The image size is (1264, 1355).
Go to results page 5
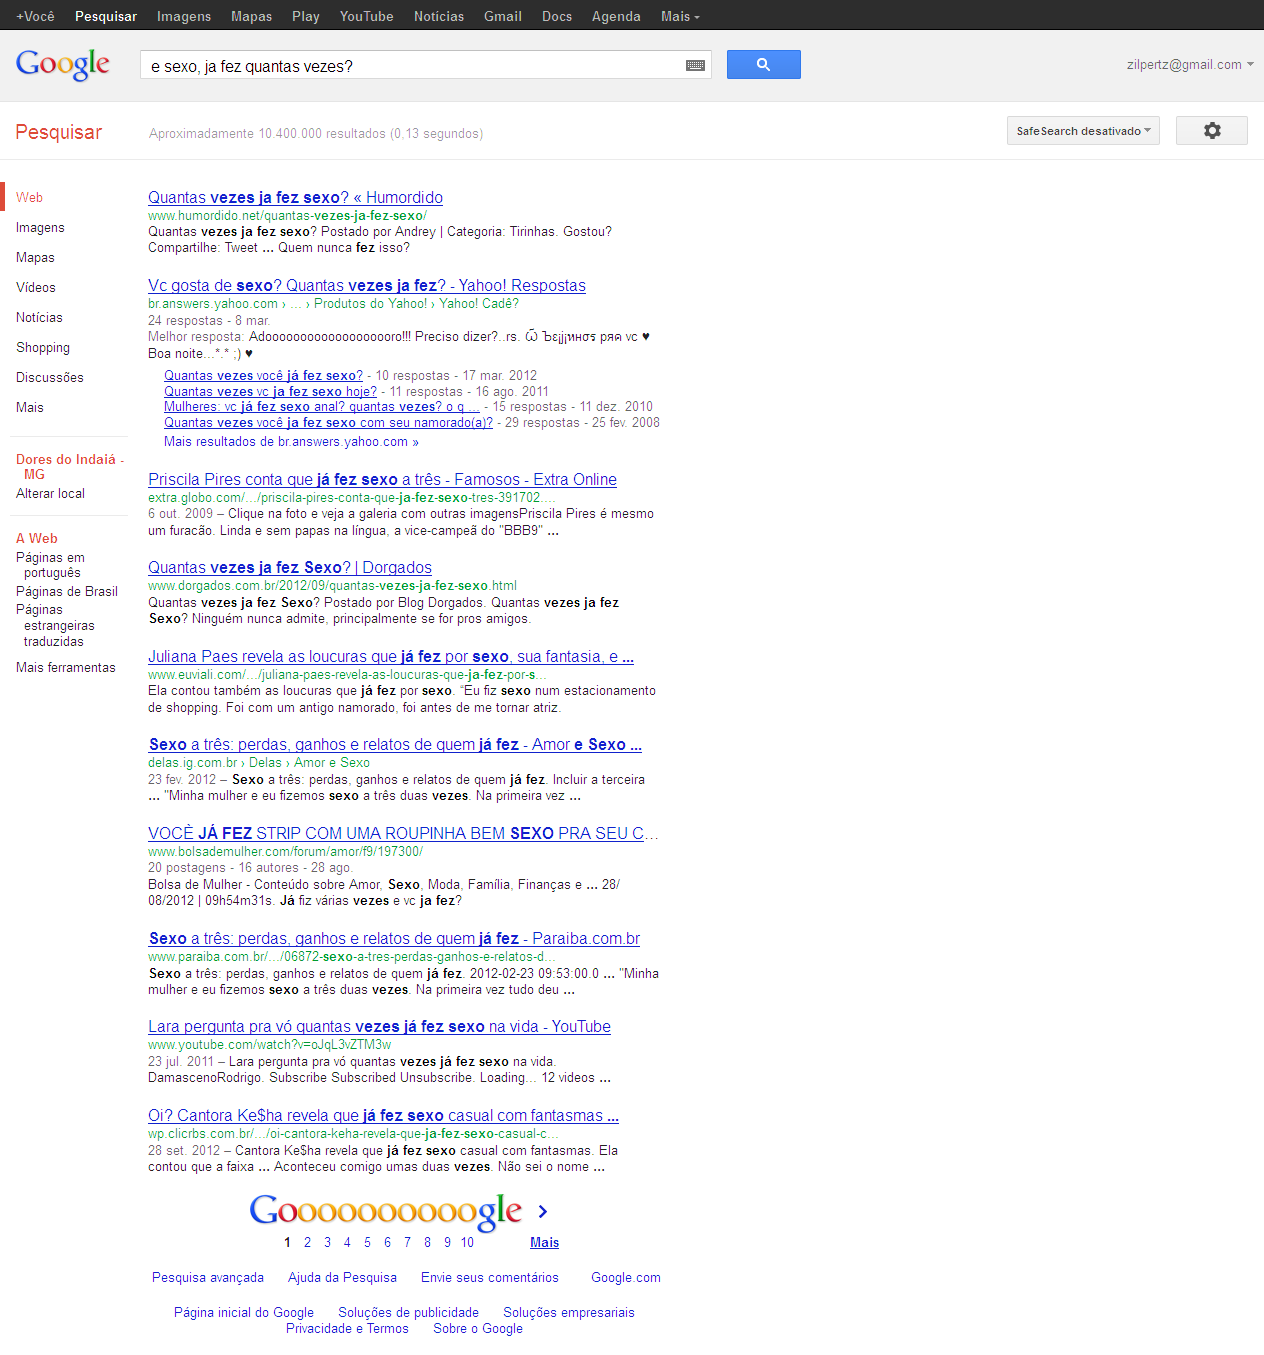click(x=367, y=1242)
